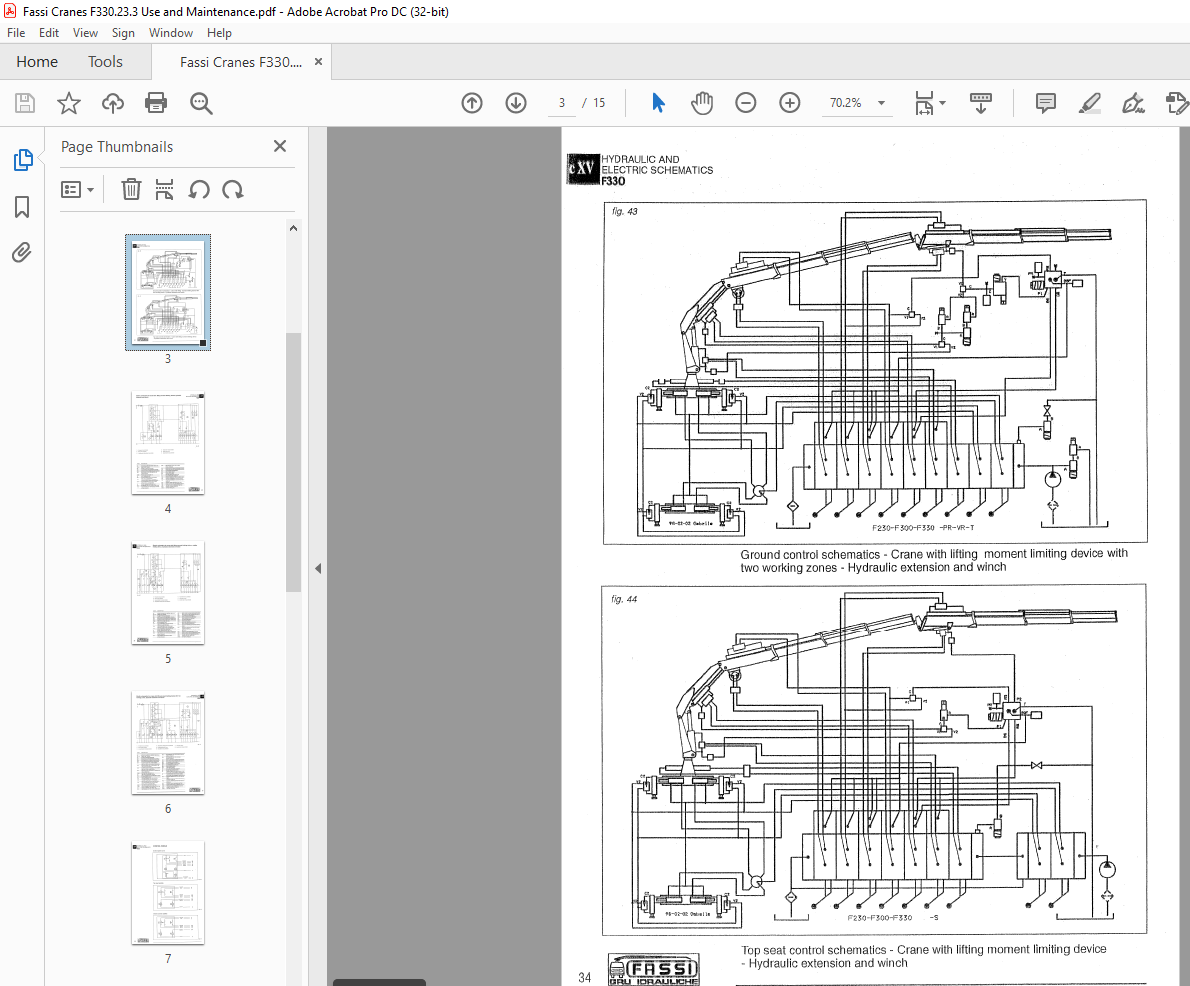Collapse the navigation pane arrow

pos(318,569)
